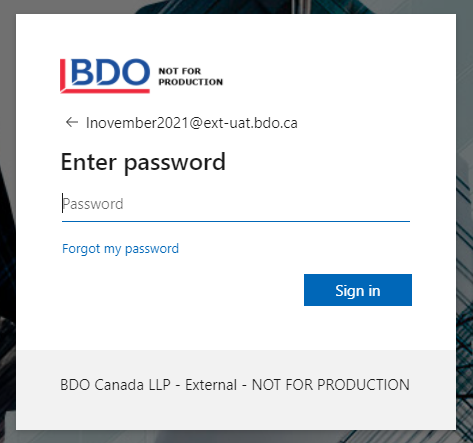Image resolution: width=473 pixels, height=443 pixels.
Task: Click the BDO logo
Action: pyautogui.click(x=105, y=76)
